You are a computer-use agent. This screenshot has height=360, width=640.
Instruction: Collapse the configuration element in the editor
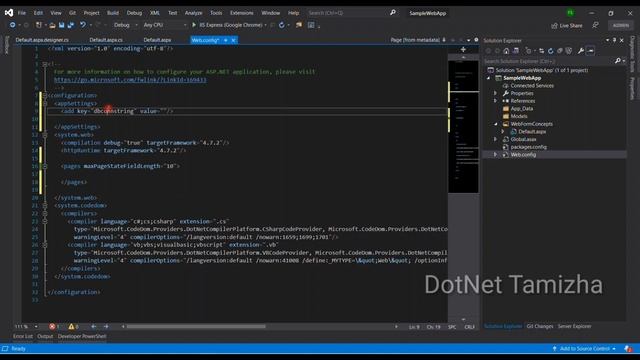(45, 96)
